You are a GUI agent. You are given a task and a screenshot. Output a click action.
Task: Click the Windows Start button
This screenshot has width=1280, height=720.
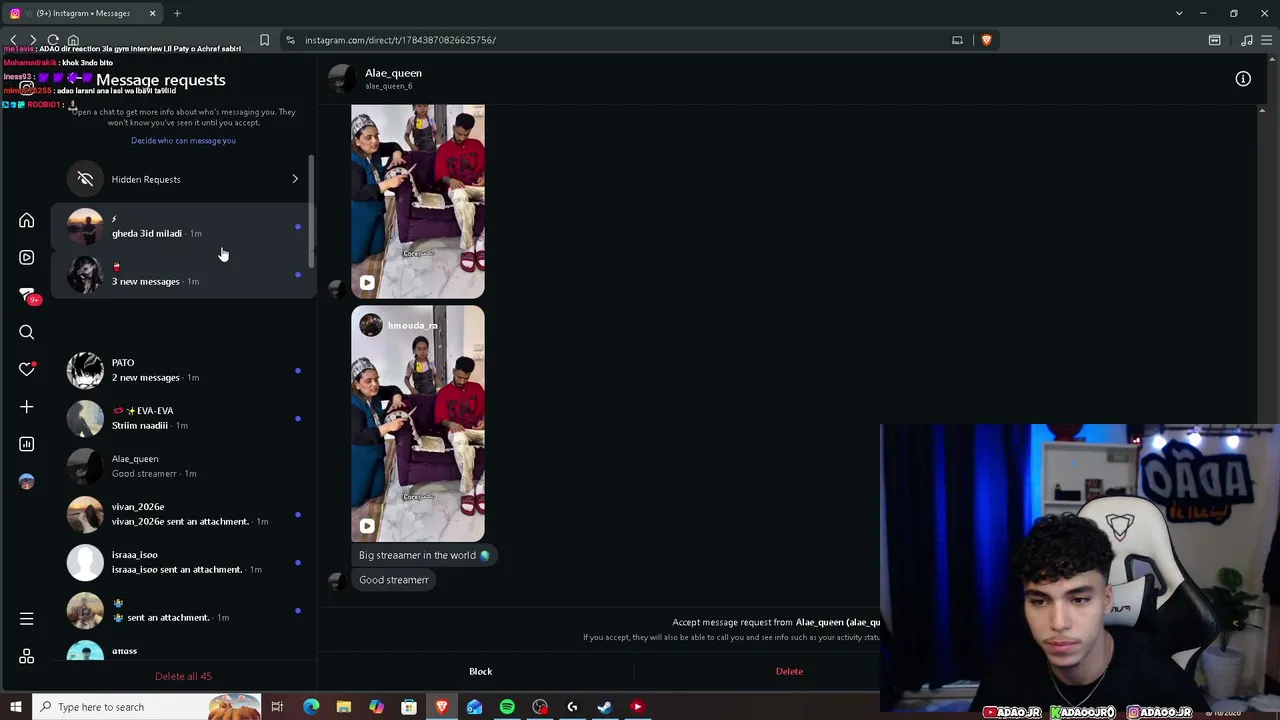click(x=15, y=707)
